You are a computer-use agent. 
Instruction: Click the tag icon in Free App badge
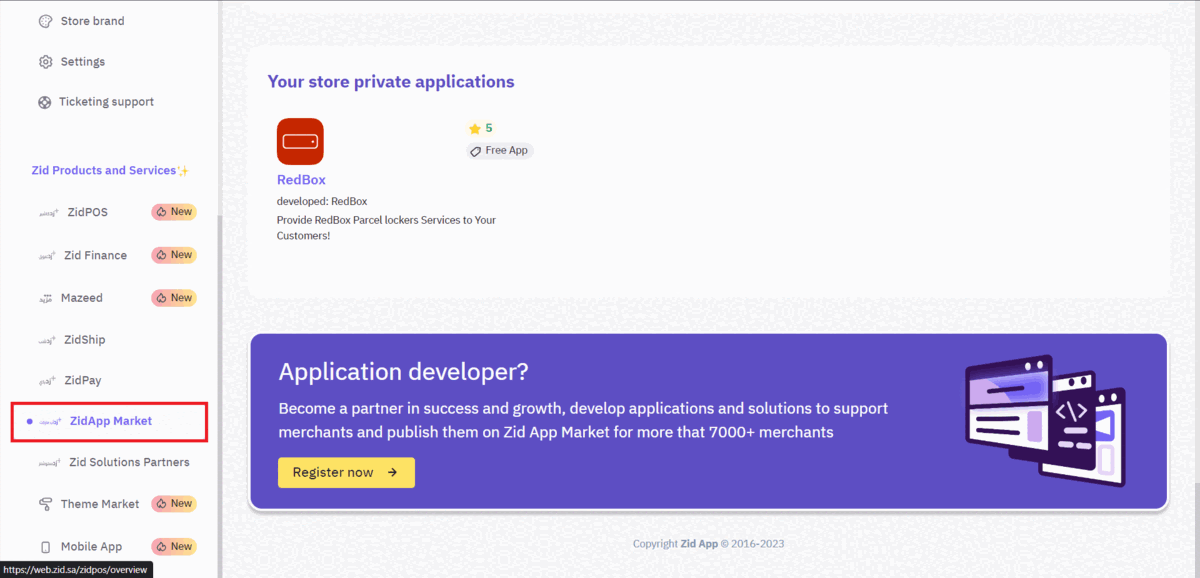pyautogui.click(x=476, y=151)
